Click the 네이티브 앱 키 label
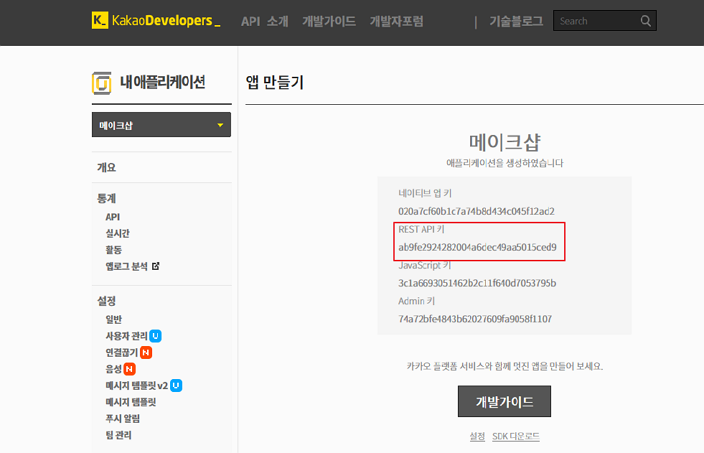 425,194
